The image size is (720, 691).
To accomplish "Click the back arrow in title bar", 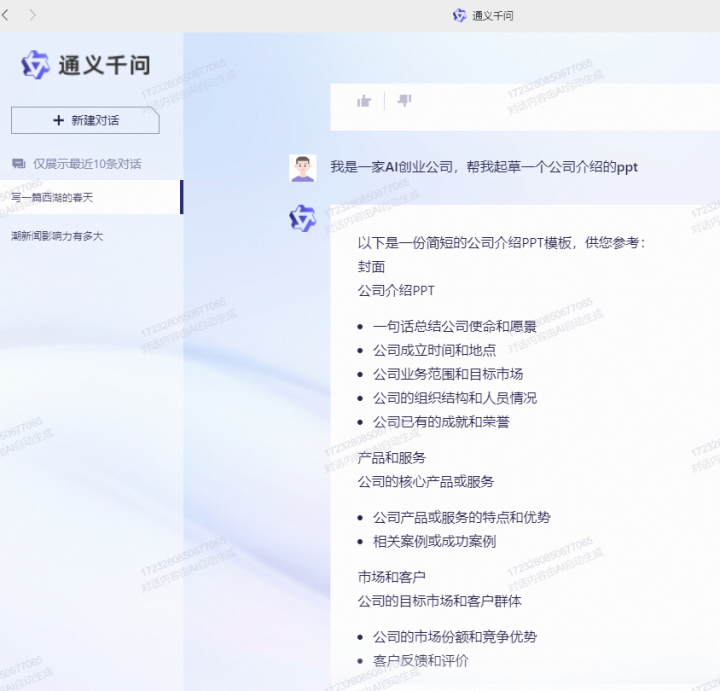I will 7,15.
